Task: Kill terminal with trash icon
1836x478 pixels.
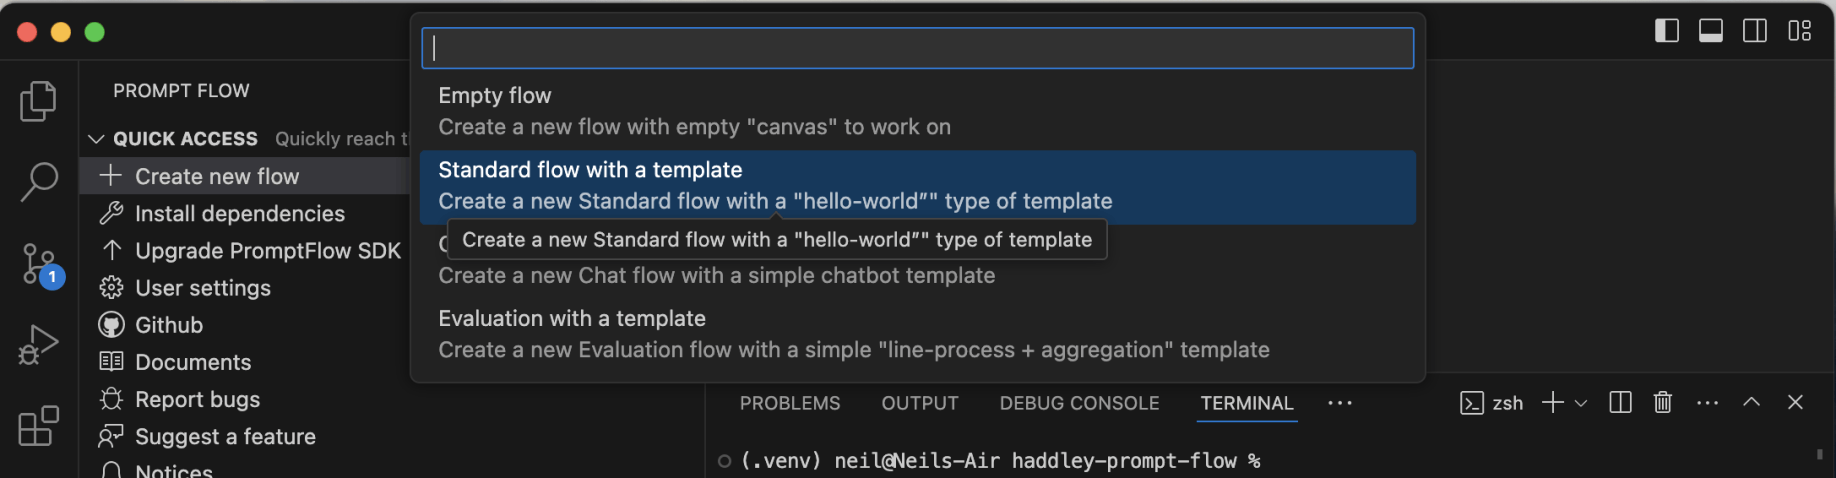Action: point(1662,402)
